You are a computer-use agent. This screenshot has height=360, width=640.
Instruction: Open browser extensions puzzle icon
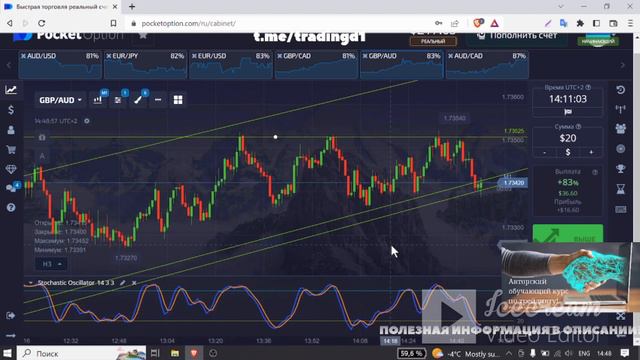tap(580, 23)
